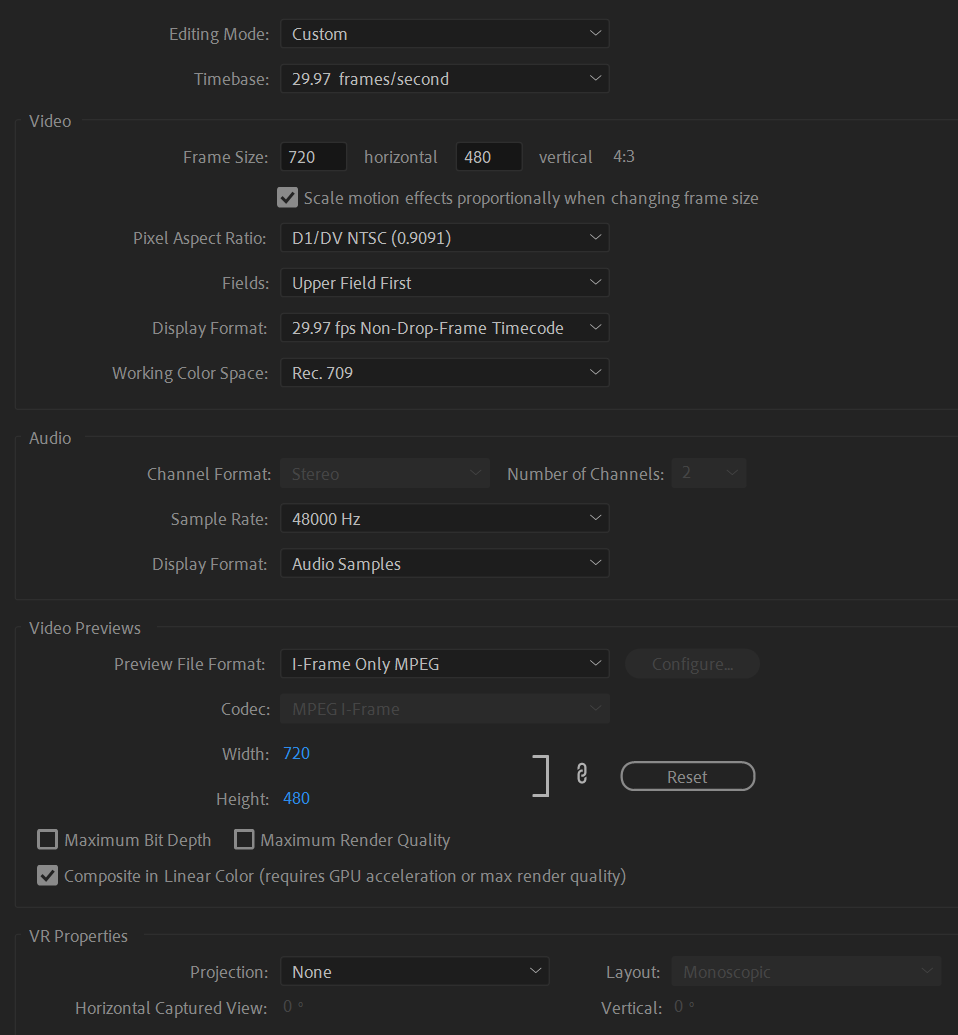
Task: Edit the preview Width value 720
Action: (x=296, y=753)
